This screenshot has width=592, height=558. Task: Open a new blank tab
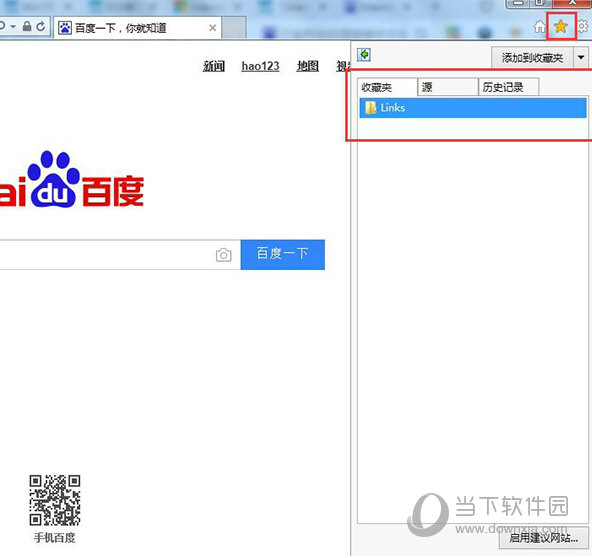pyautogui.click(x=234, y=28)
